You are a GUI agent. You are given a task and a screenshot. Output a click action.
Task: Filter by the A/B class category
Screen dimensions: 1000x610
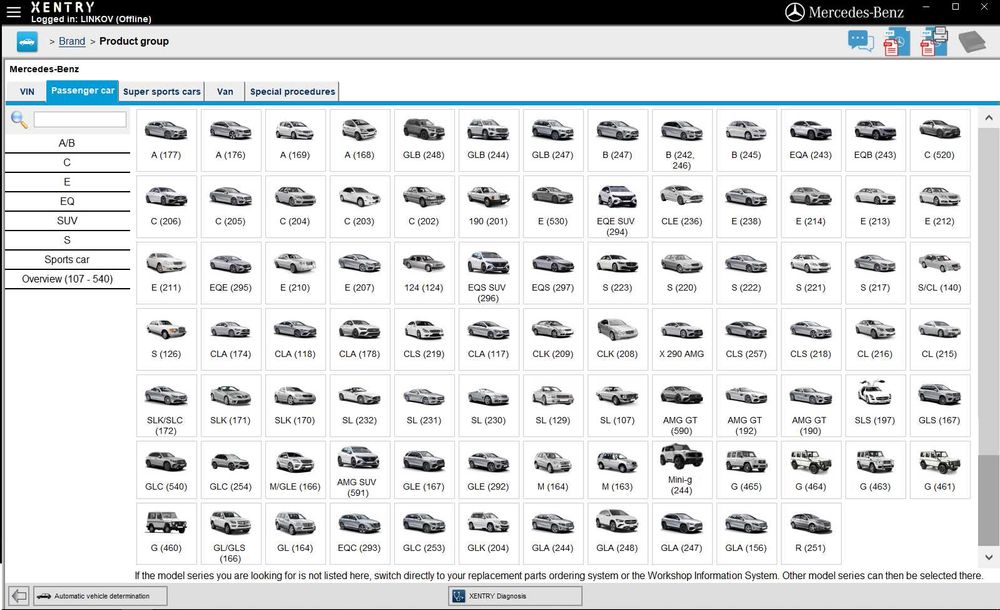(x=67, y=143)
